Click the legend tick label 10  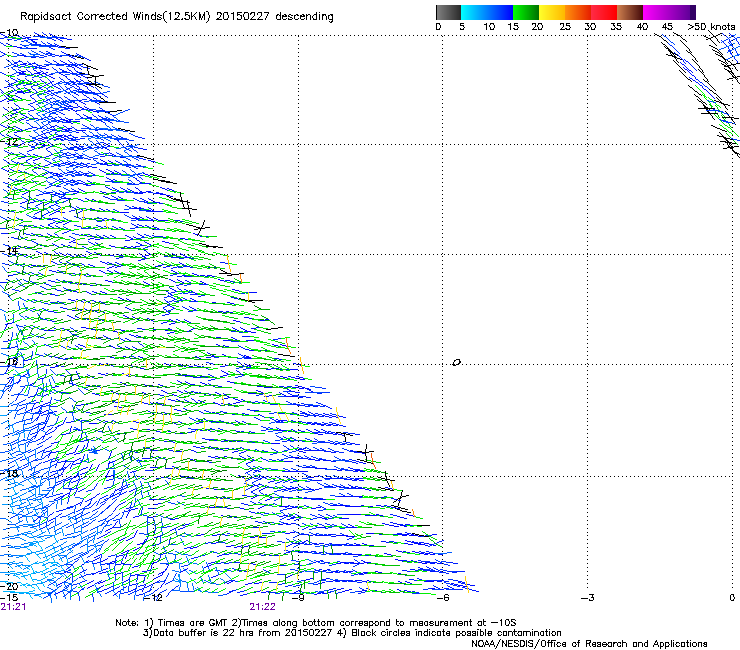click(489, 27)
